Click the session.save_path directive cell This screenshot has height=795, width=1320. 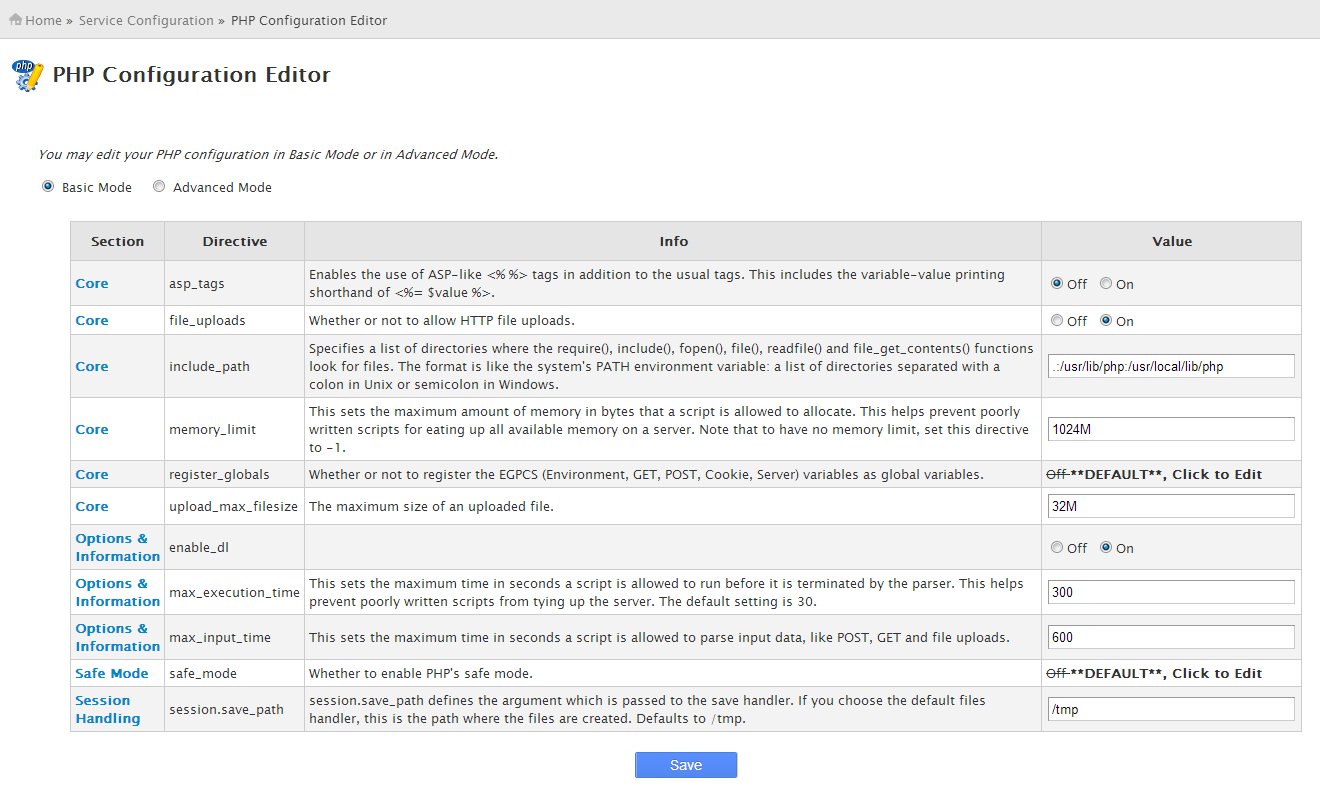click(x=235, y=709)
